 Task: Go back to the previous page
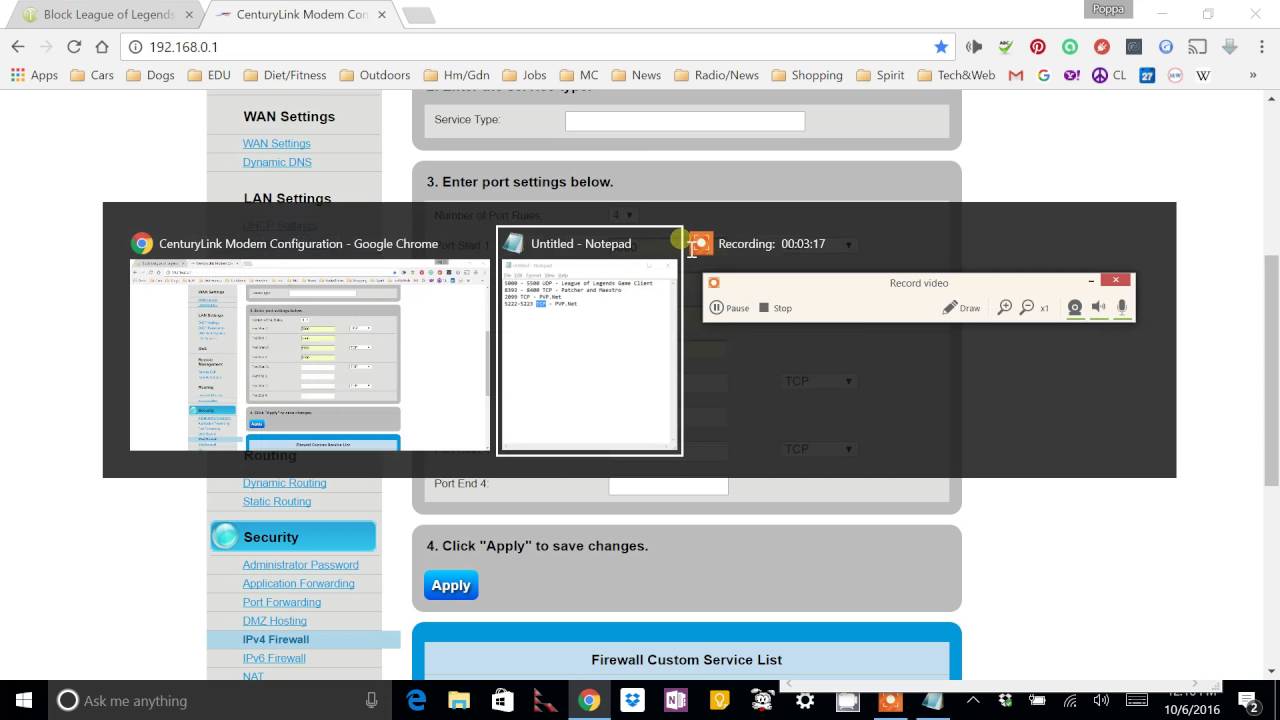click(x=17, y=47)
